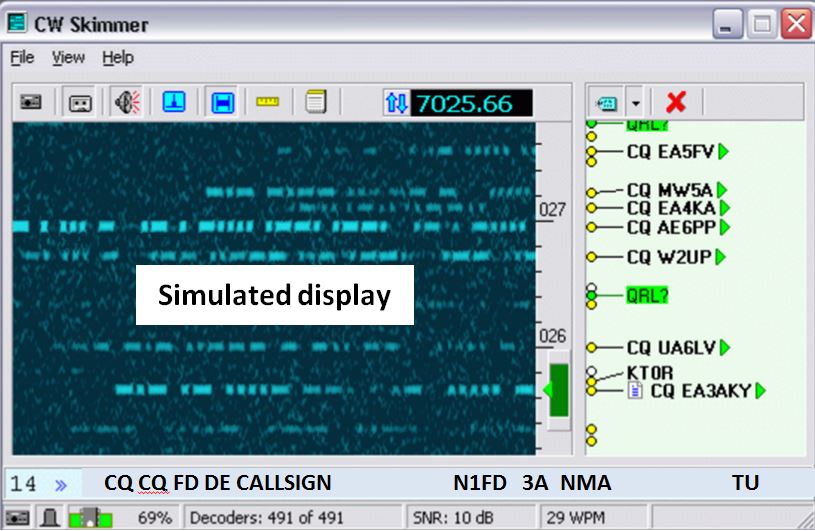The height and width of the screenshot is (531, 815).
Task: Click the radio device icon in the toolbar
Action: point(31,102)
